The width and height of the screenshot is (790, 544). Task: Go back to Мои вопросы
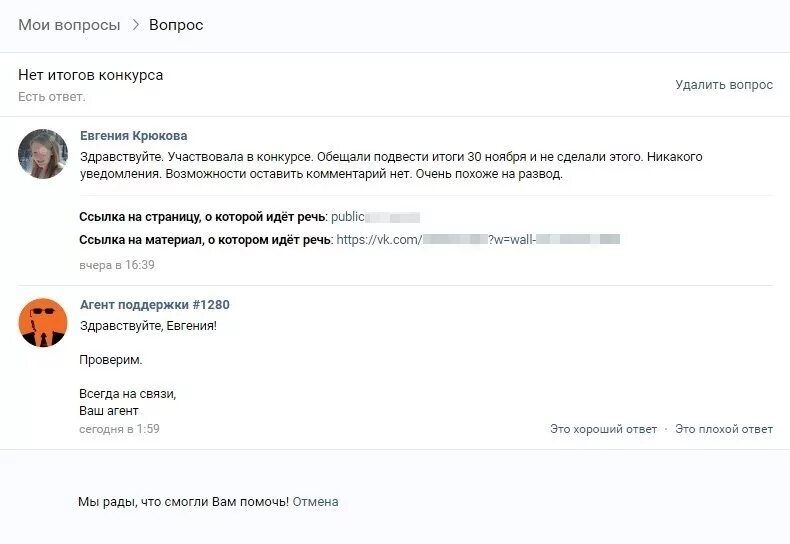pos(69,25)
